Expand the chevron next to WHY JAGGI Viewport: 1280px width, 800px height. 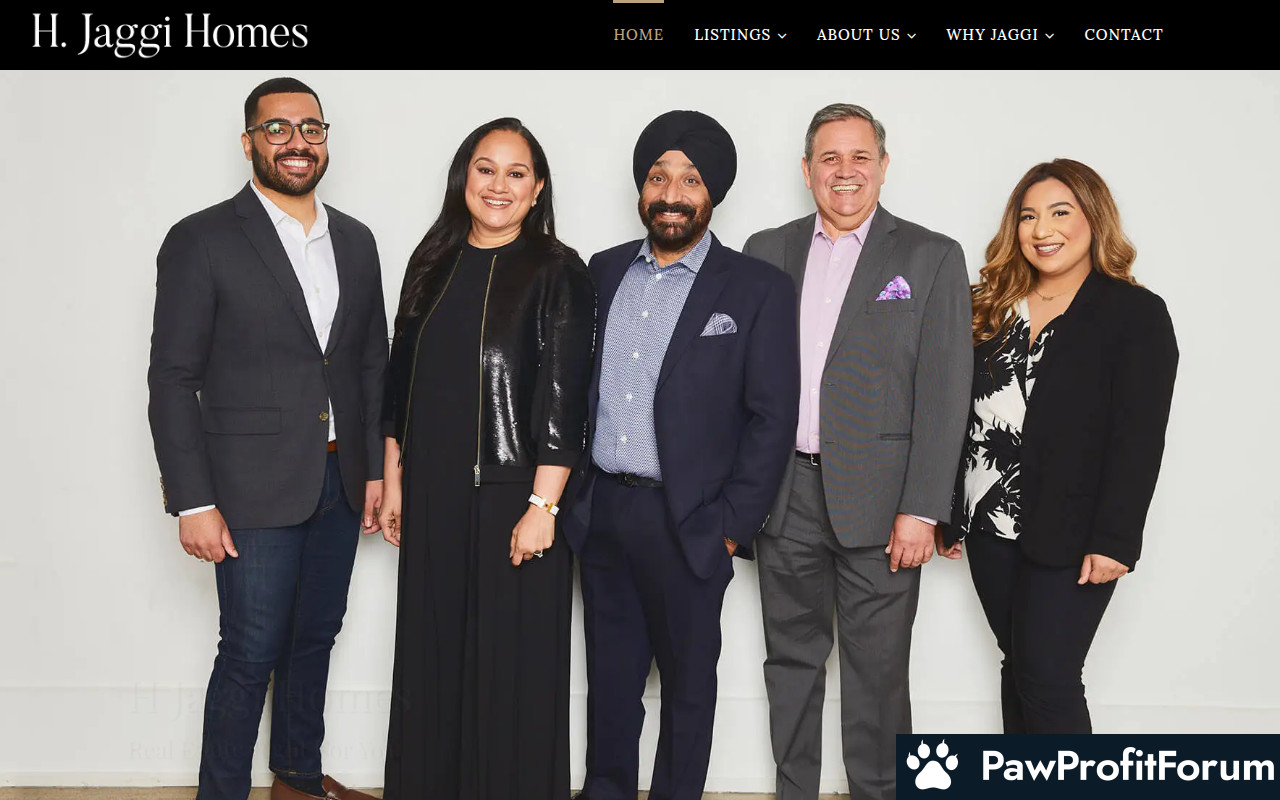(x=1050, y=36)
